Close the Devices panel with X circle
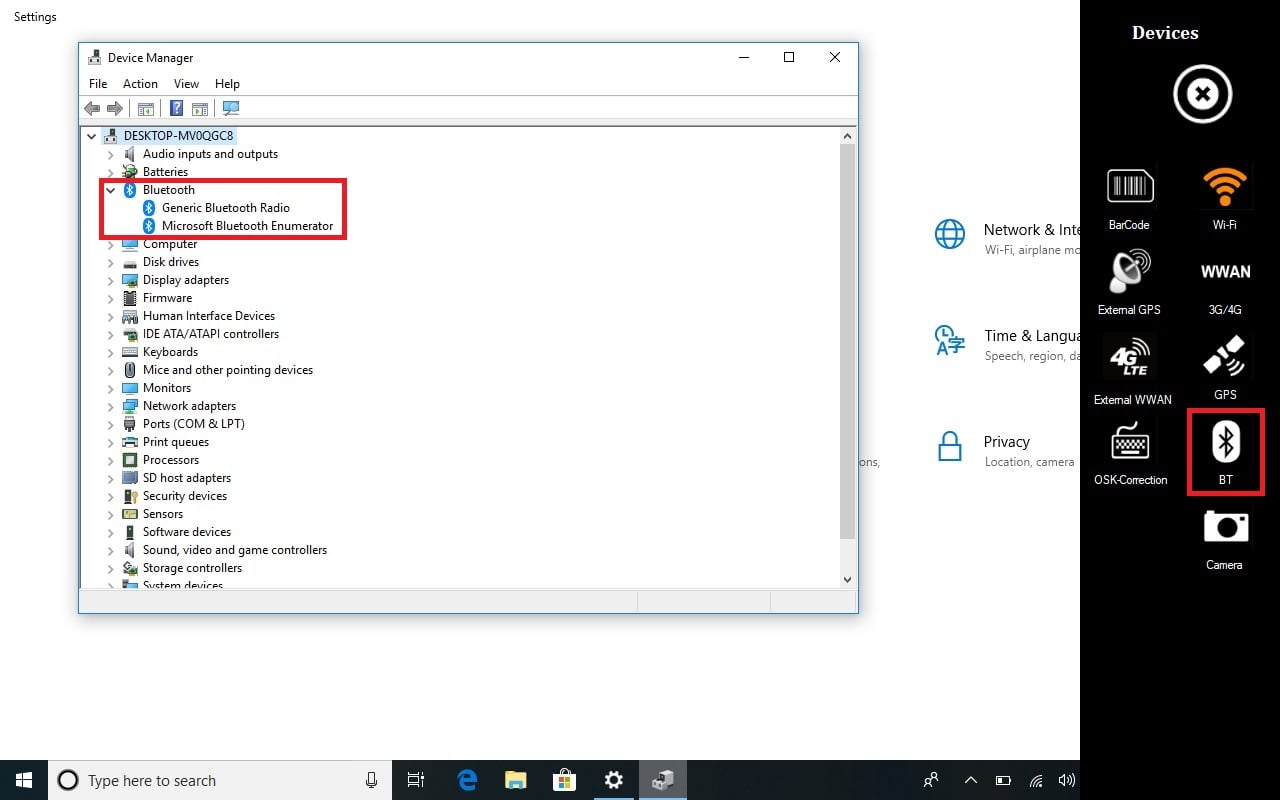The width and height of the screenshot is (1280, 800). pos(1202,95)
